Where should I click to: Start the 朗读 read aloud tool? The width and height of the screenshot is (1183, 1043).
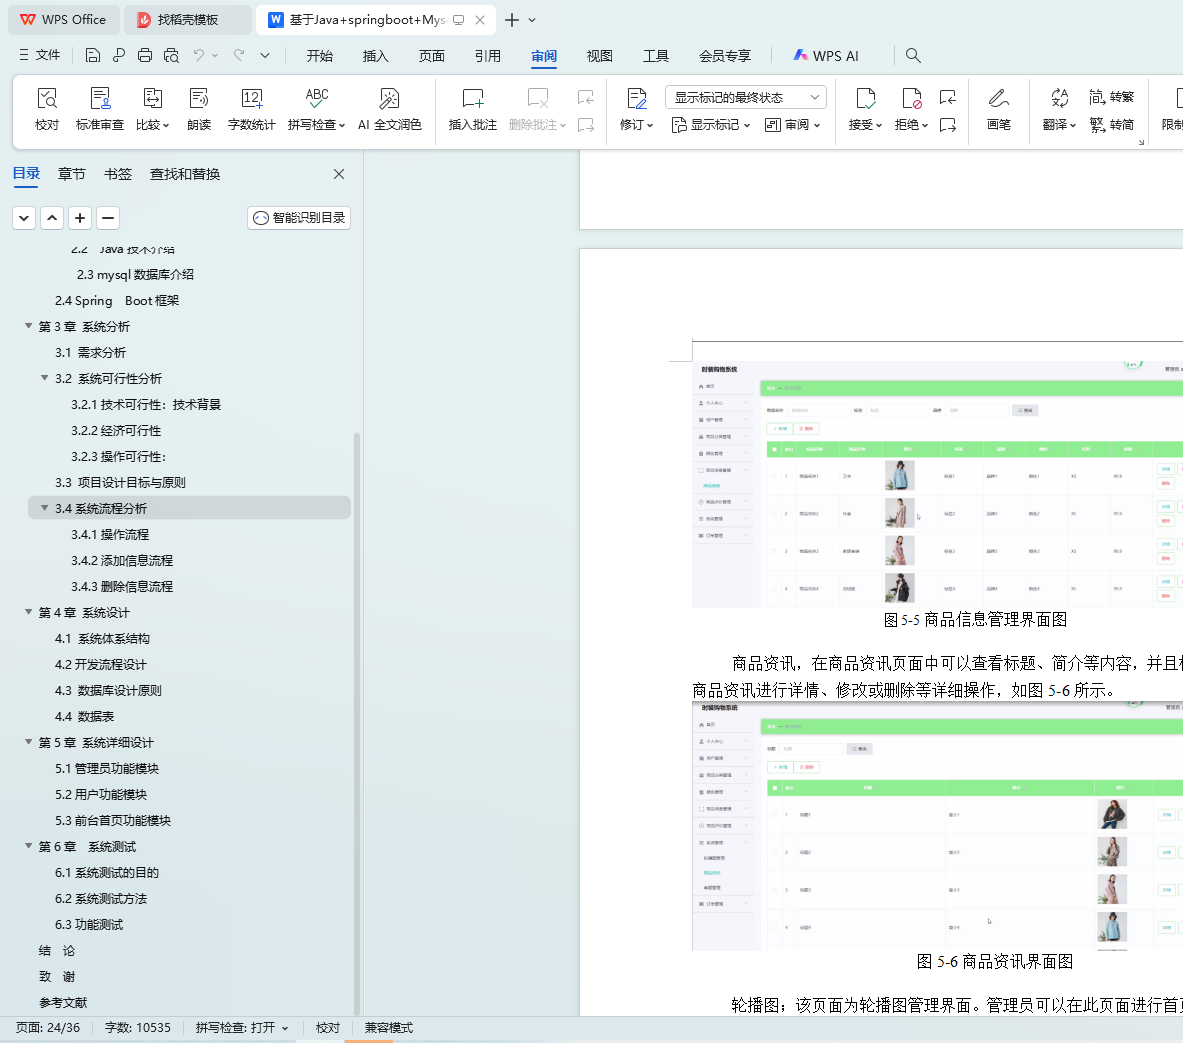point(199,109)
